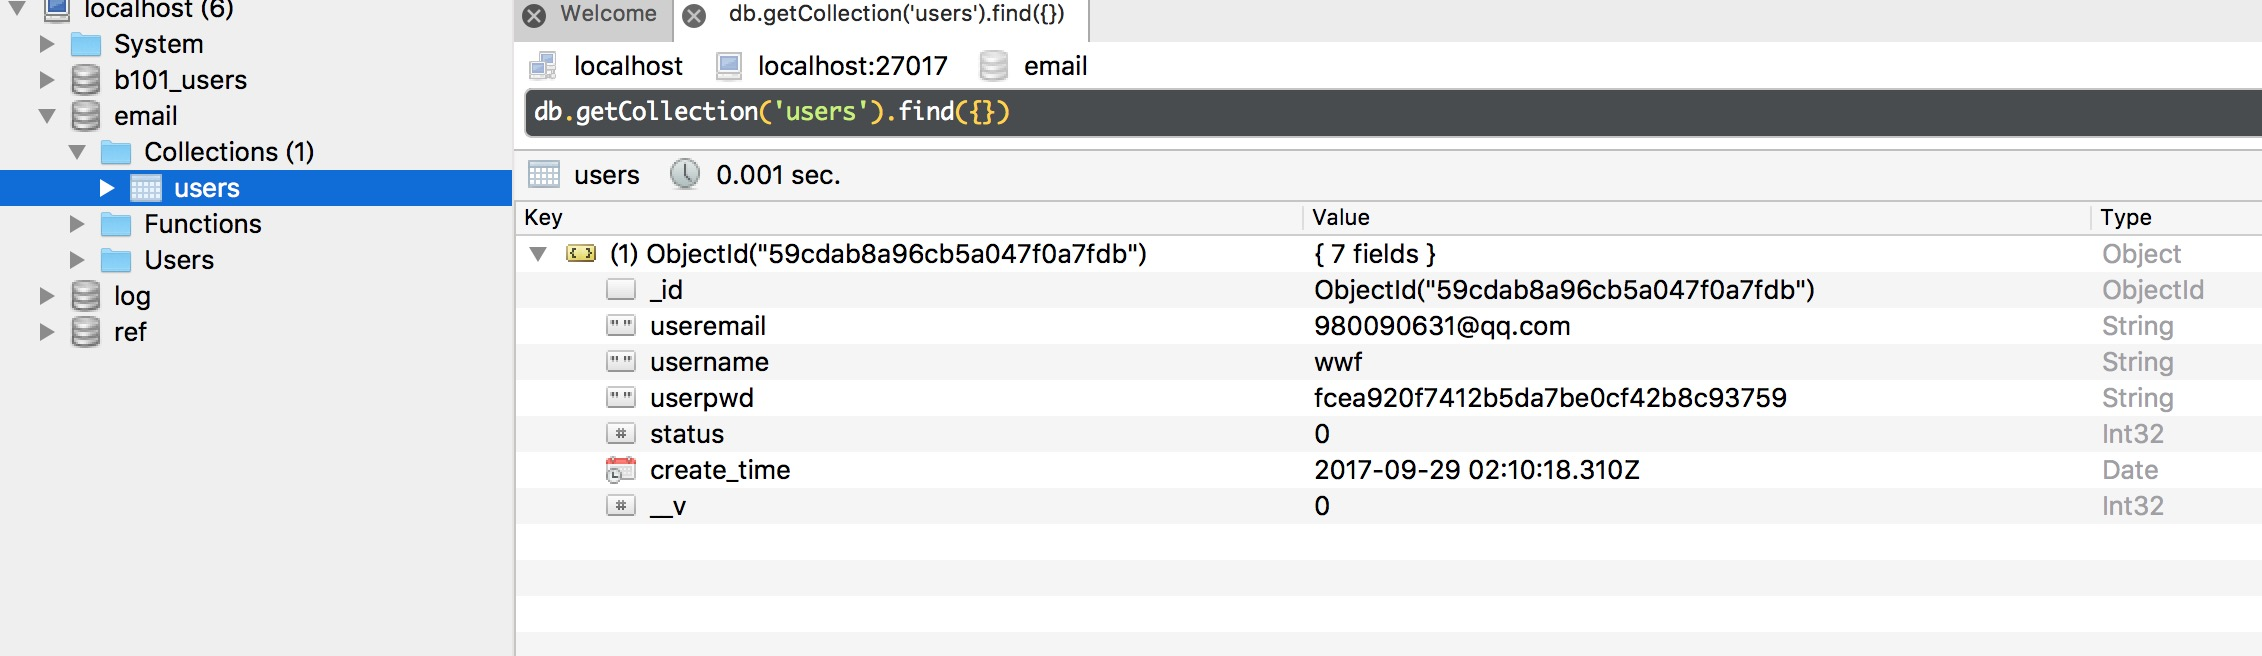Click the users table icon in results bar

pyautogui.click(x=544, y=175)
